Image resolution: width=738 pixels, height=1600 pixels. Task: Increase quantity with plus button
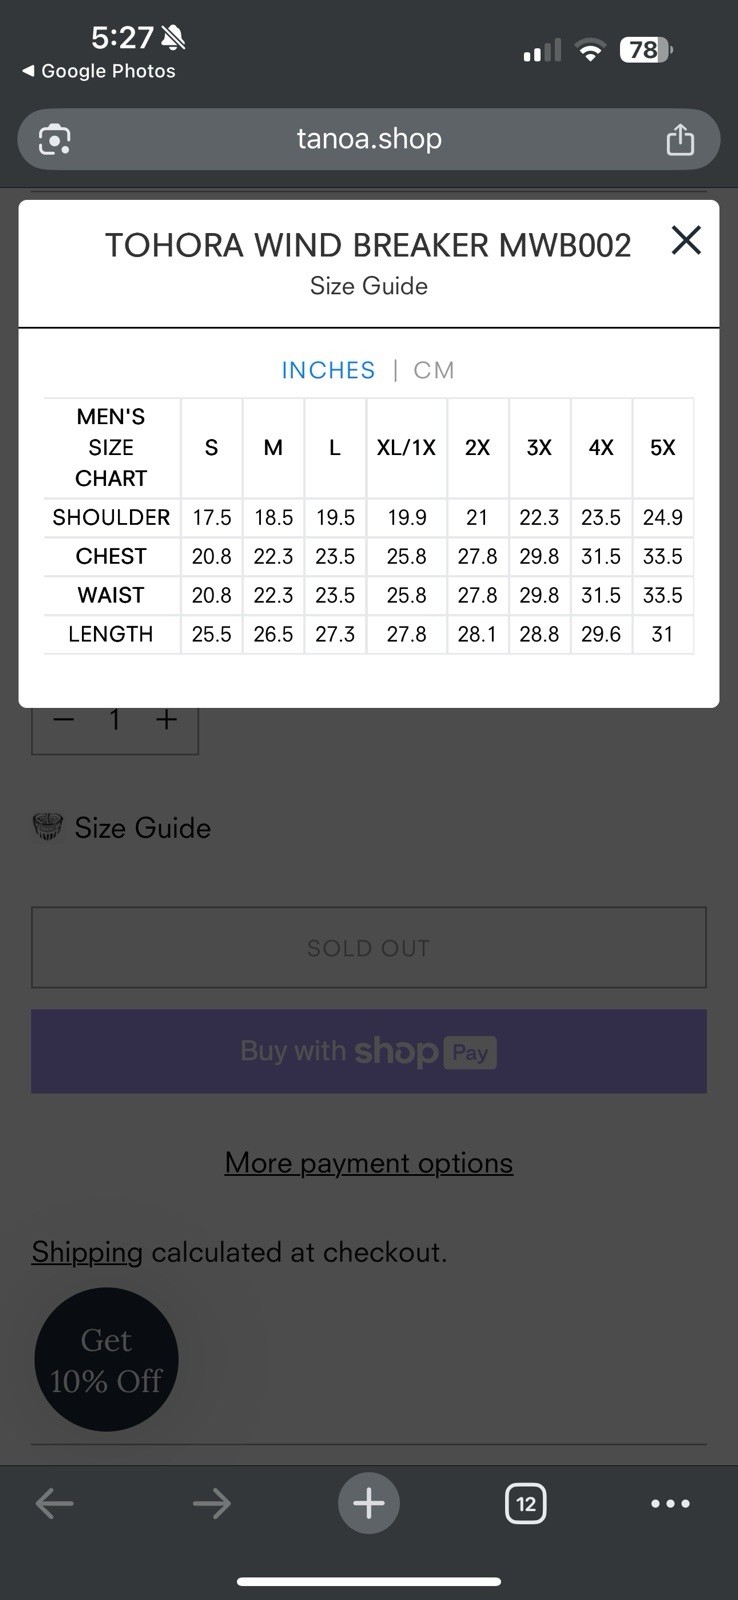166,719
